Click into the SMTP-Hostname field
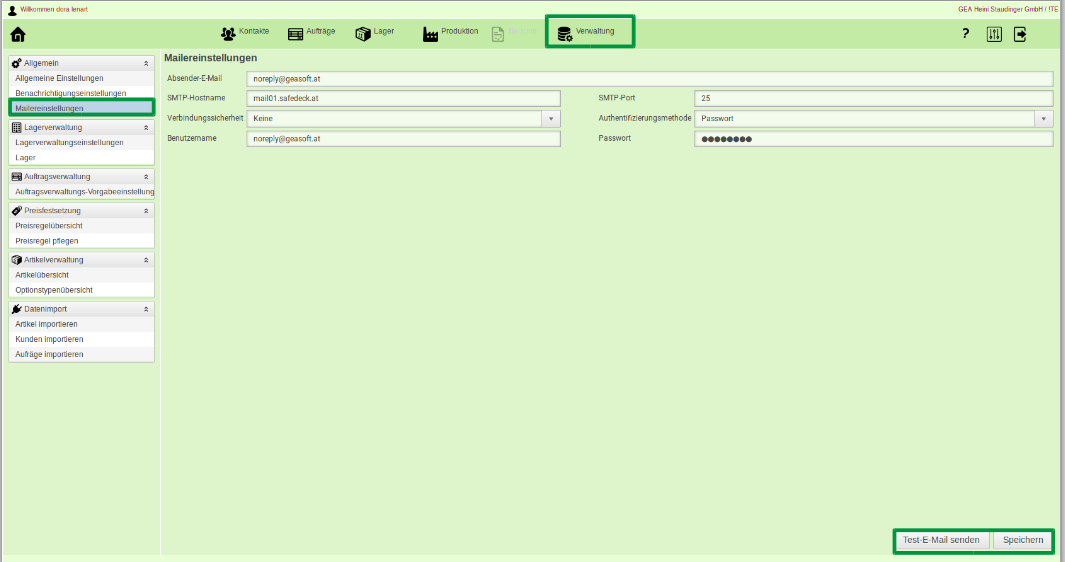1065x562 pixels. pyautogui.click(x=403, y=99)
